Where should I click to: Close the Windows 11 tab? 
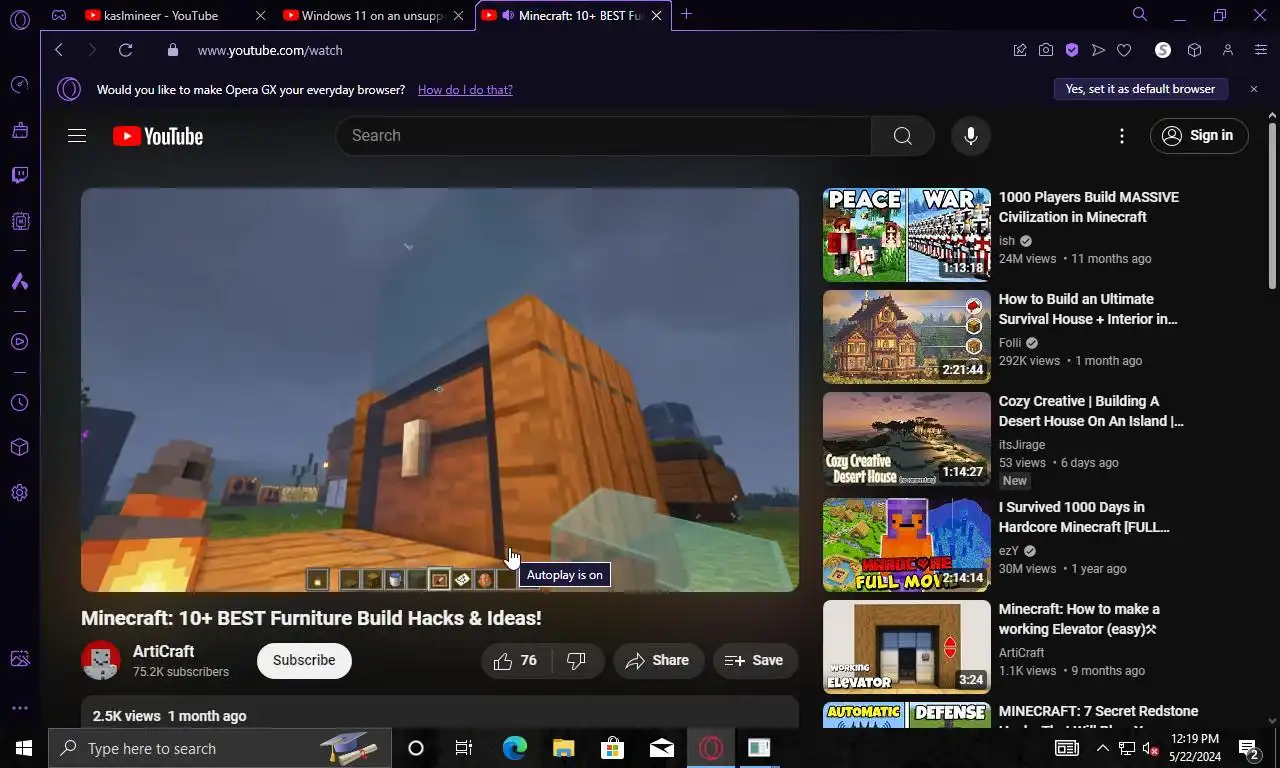(x=459, y=16)
